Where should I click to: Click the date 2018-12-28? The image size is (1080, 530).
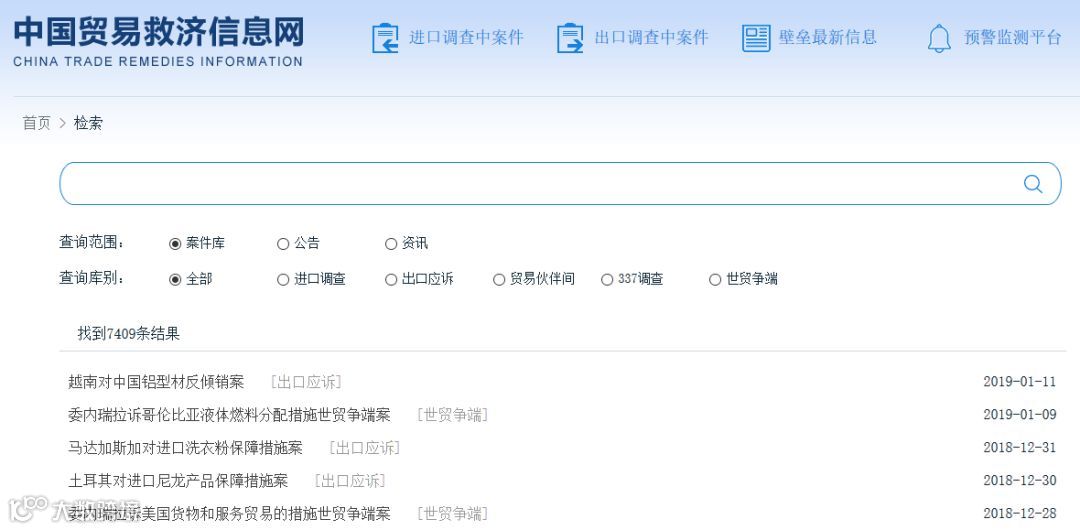click(1019, 514)
